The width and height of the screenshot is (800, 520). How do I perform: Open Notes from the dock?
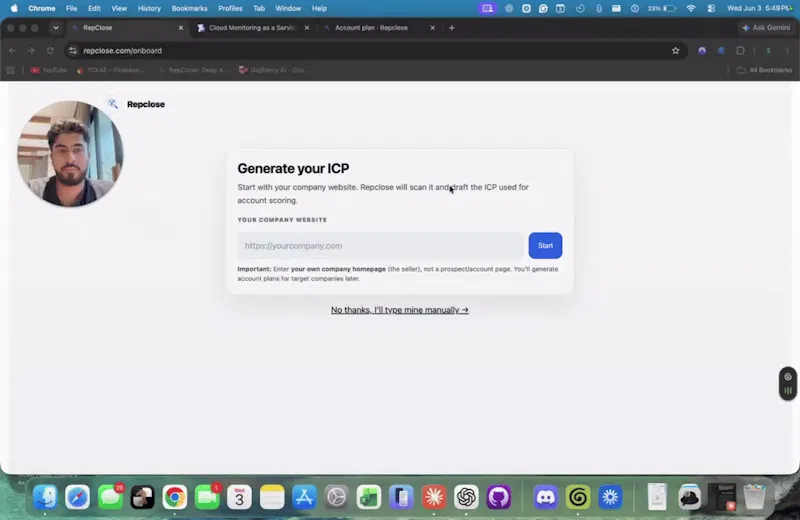coord(272,497)
